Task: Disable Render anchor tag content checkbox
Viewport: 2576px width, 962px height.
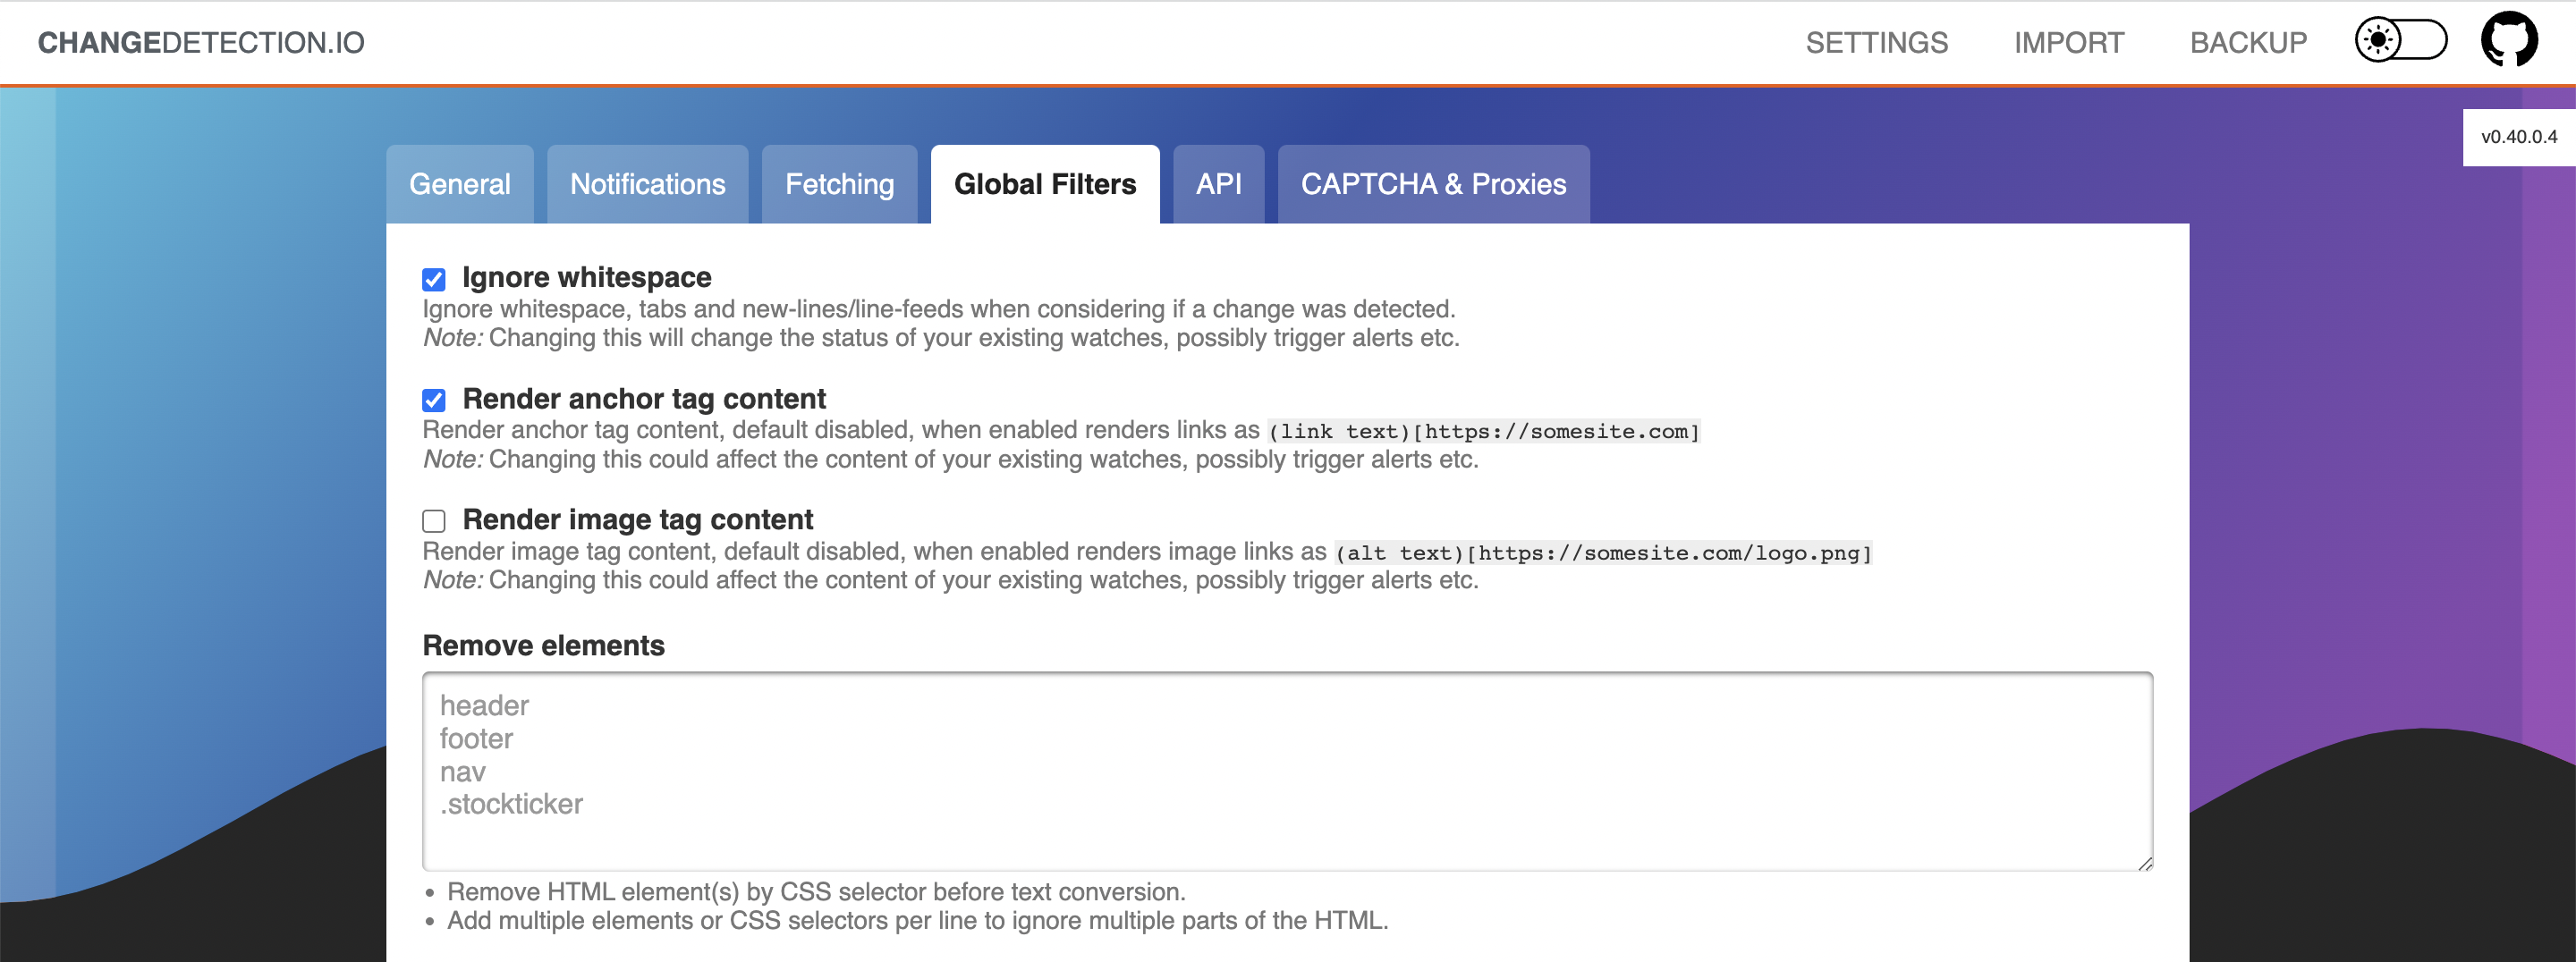Action: click(434, 401)
